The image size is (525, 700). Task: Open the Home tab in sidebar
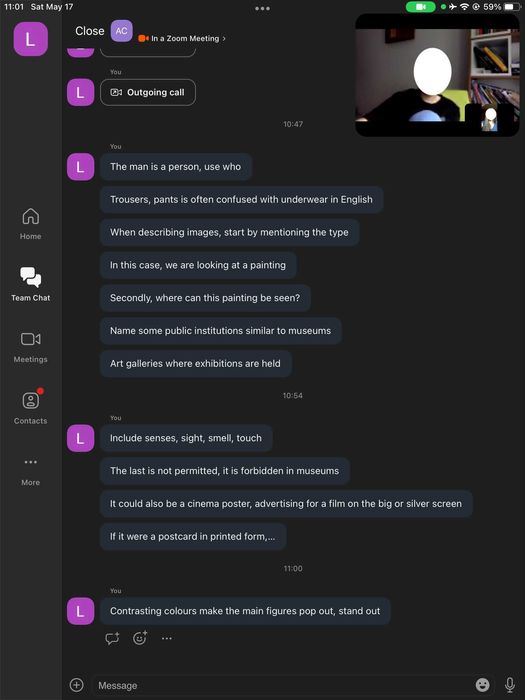30,224
